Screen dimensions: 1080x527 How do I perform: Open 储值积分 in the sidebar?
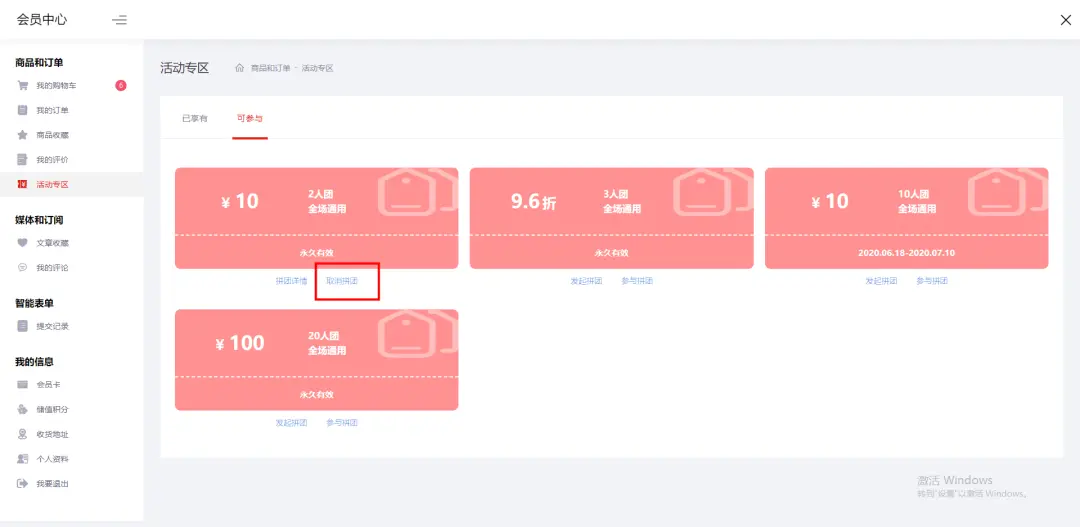[x=52, y=410]
